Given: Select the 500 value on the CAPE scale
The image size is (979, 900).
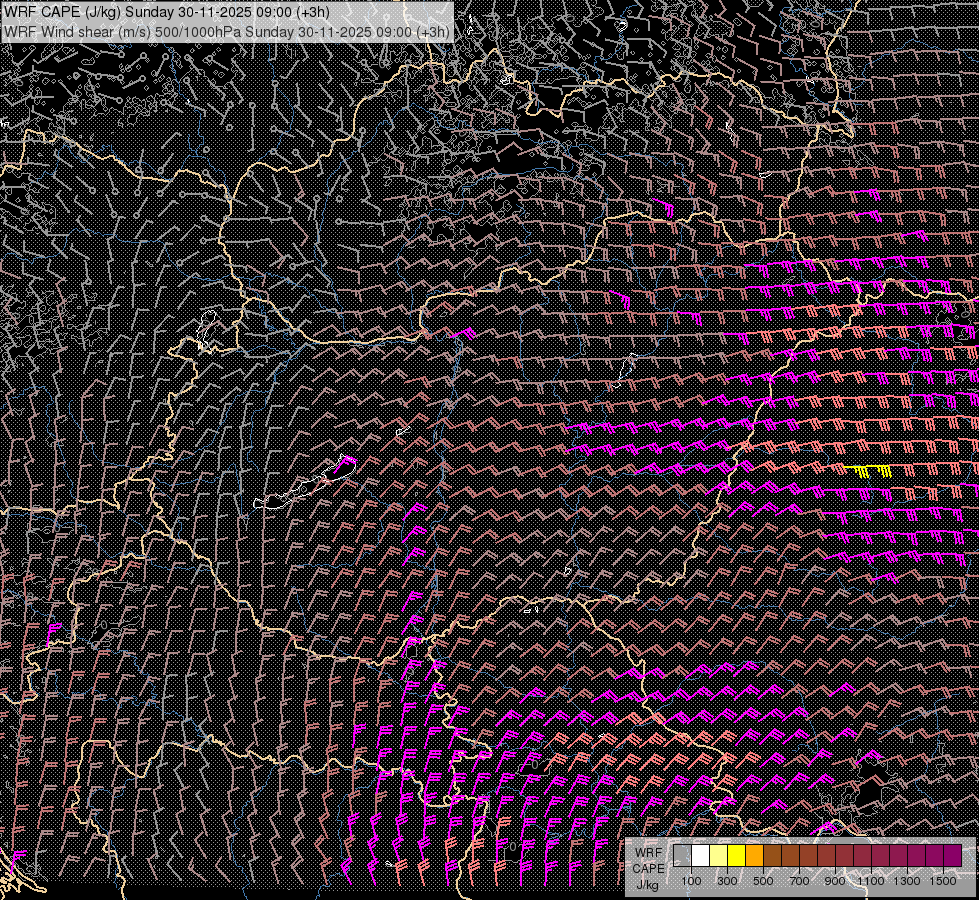Looking at the screenshot, I should [x=763, y=881].
